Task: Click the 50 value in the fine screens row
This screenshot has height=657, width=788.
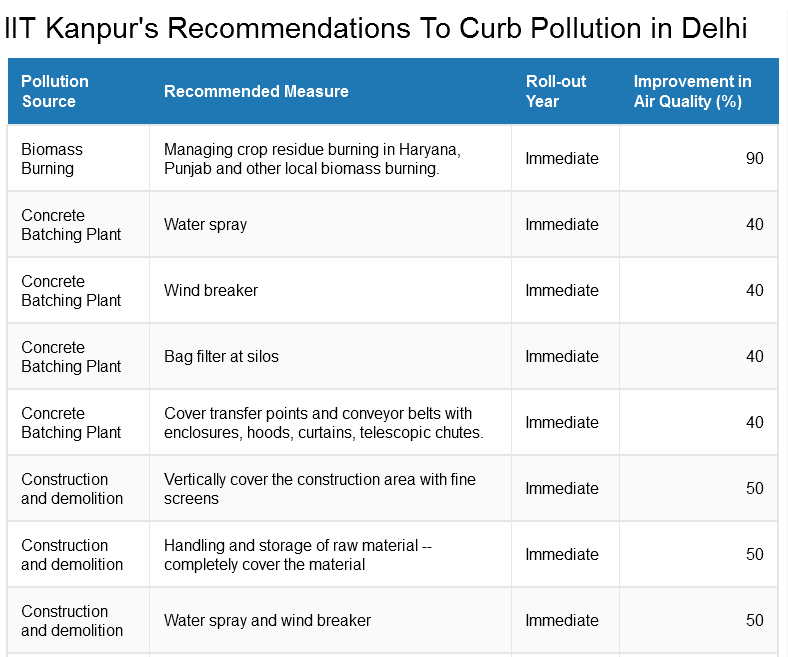Action: point(754,488)
